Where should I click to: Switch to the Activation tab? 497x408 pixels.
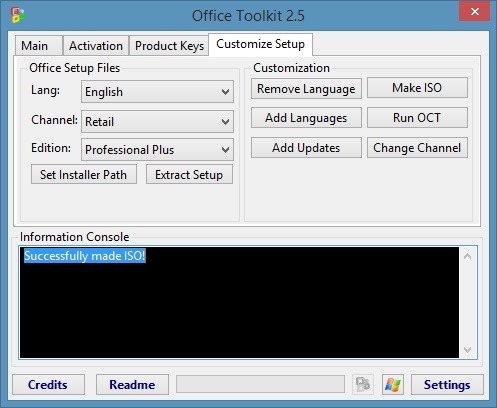pos(96,46)
